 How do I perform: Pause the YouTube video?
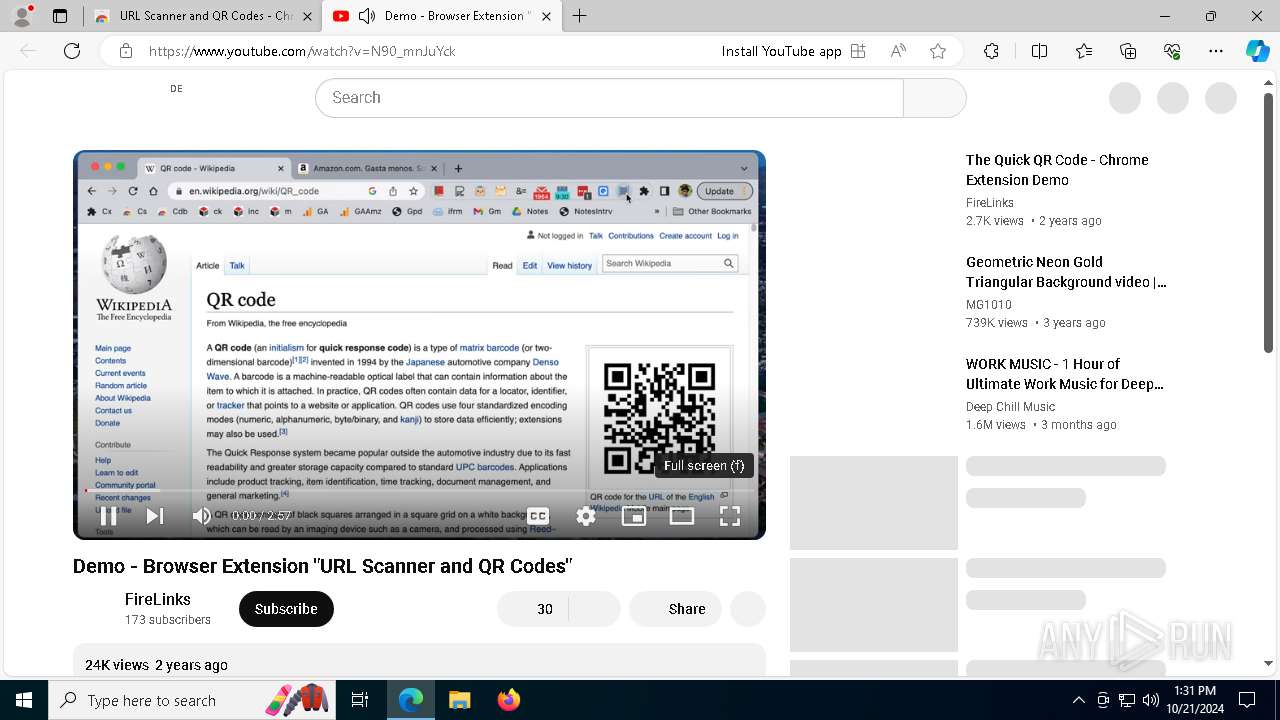(109, 516)
